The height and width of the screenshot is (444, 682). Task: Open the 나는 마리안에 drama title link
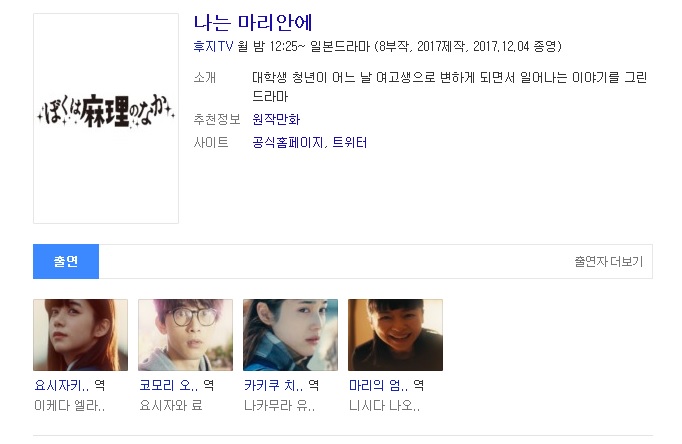(253, 23)
